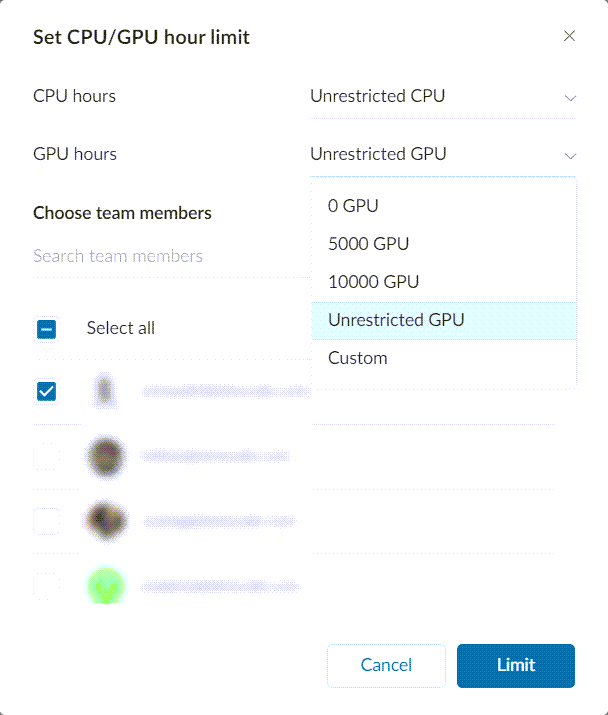Toggle the Select all checkbox
Viewport: 608px width, 715px height.
click(x=46, y=329)
